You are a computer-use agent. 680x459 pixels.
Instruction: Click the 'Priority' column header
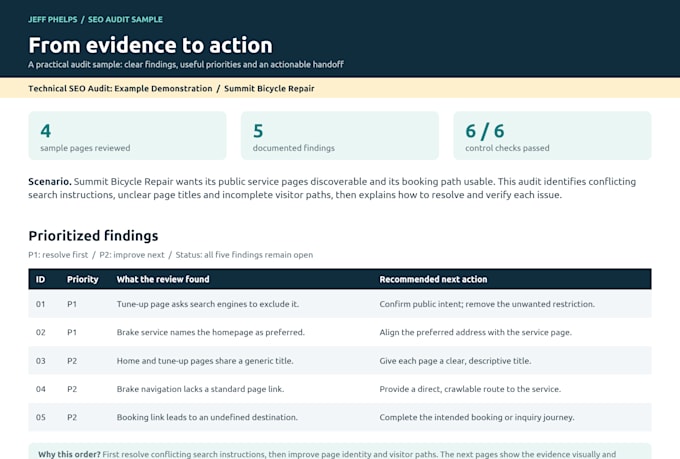[82, 279]
